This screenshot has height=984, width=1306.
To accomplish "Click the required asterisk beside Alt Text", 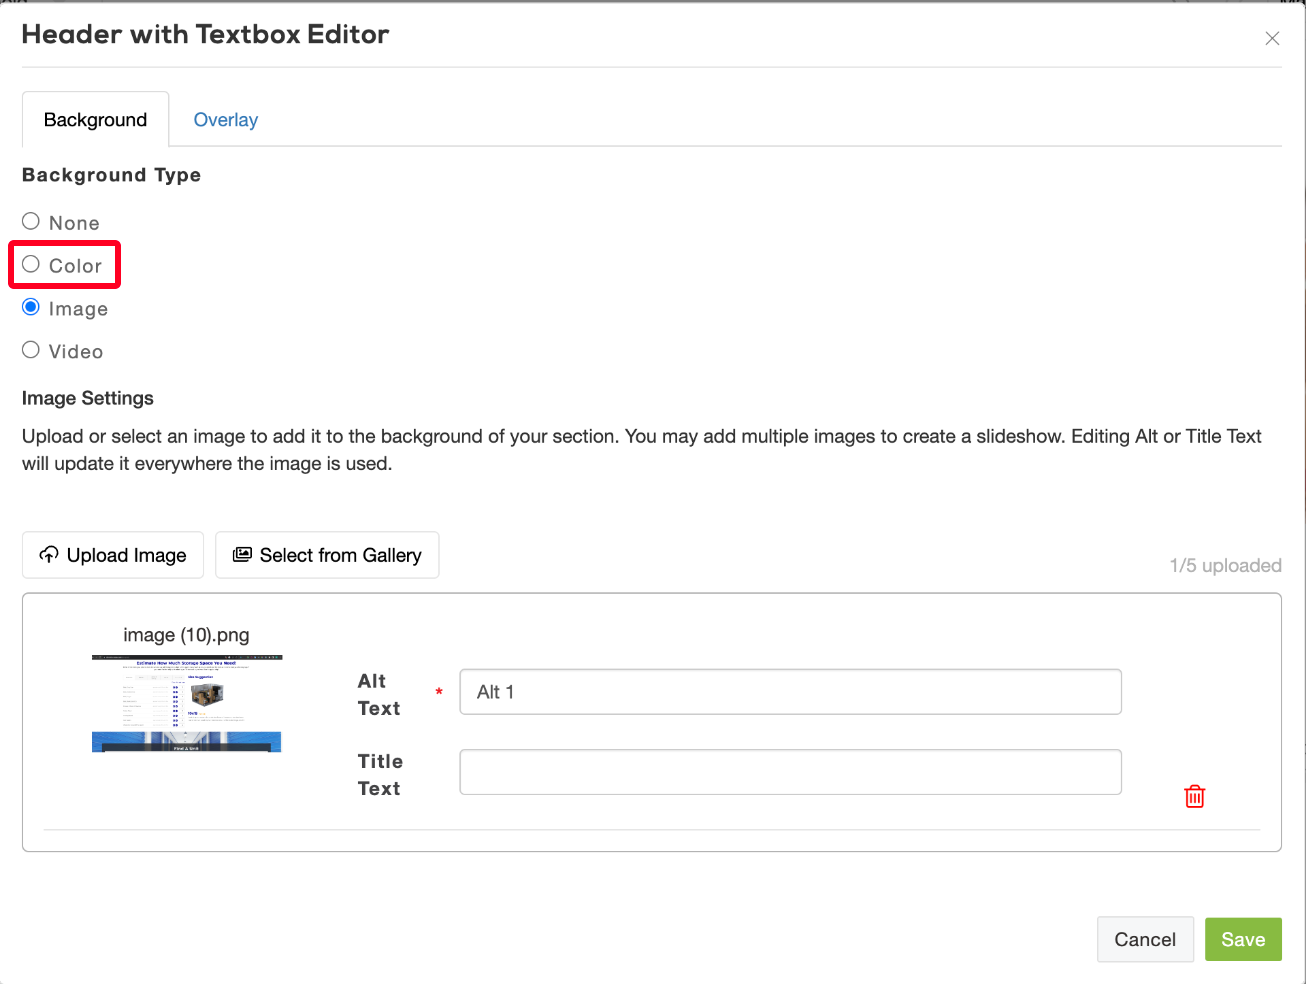I will 438,691.
